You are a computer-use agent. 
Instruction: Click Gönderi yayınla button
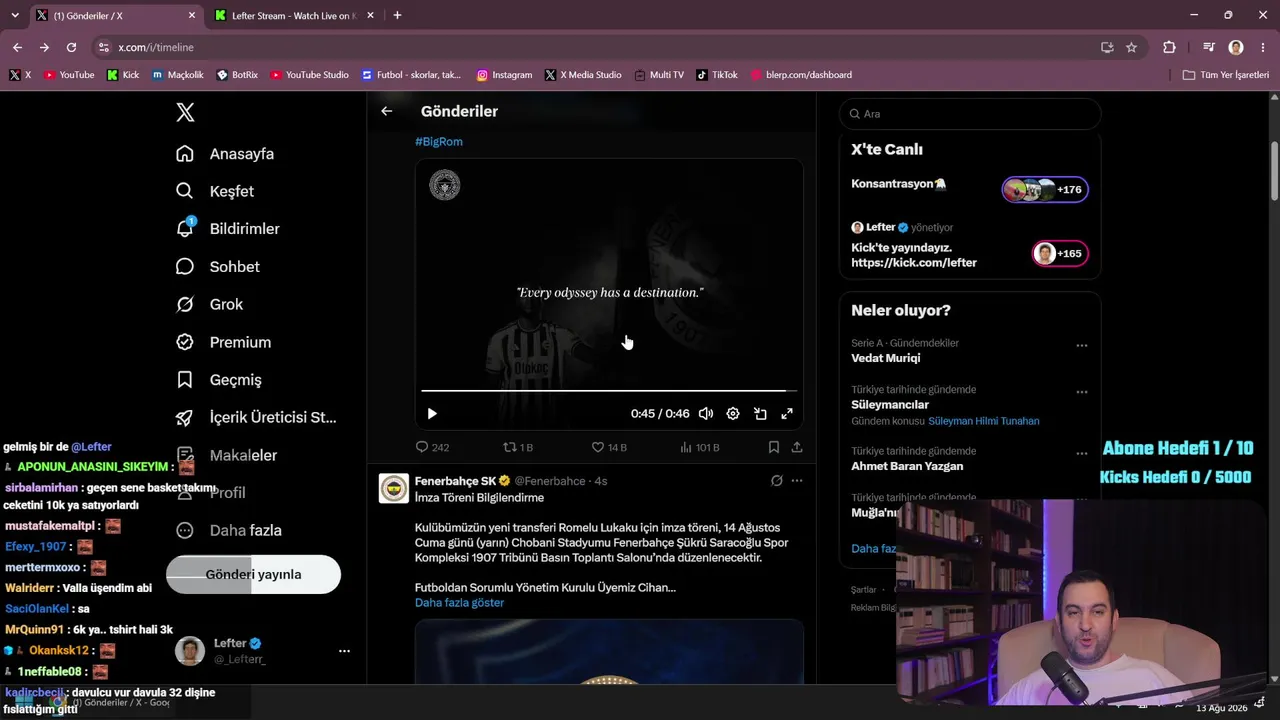(253, 575)
